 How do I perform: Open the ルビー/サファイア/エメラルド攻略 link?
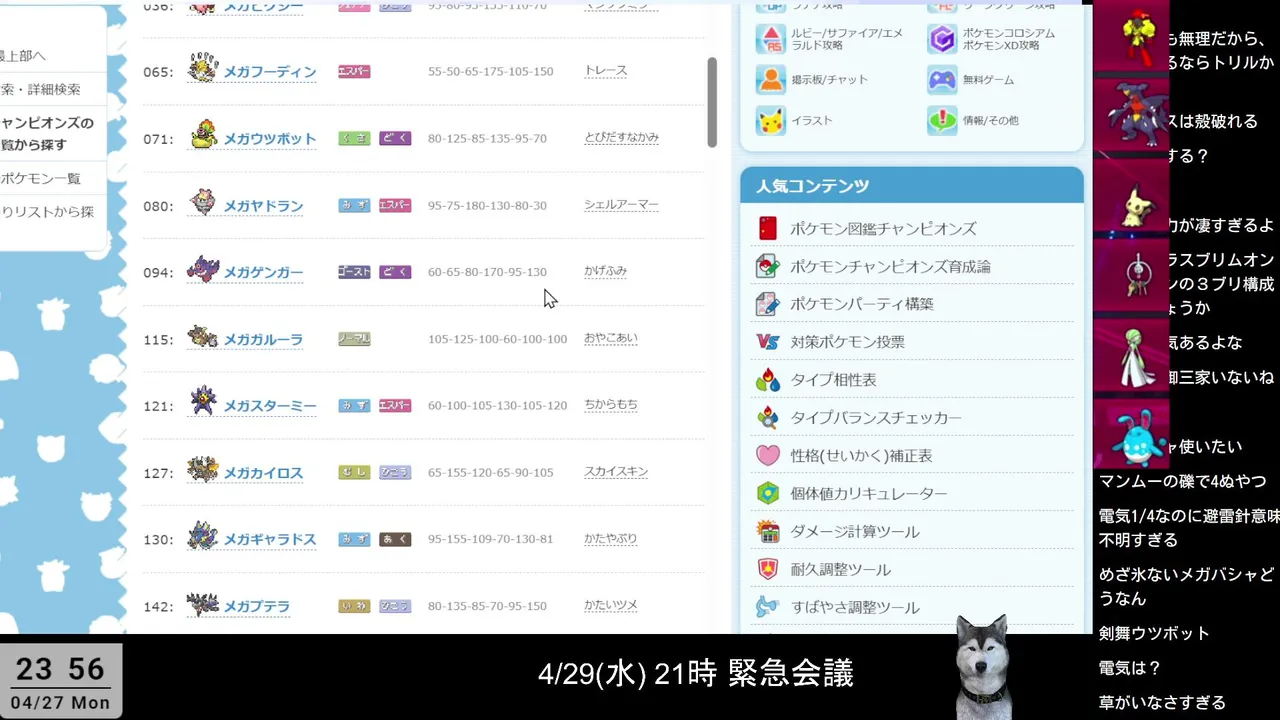coord(847,39)
